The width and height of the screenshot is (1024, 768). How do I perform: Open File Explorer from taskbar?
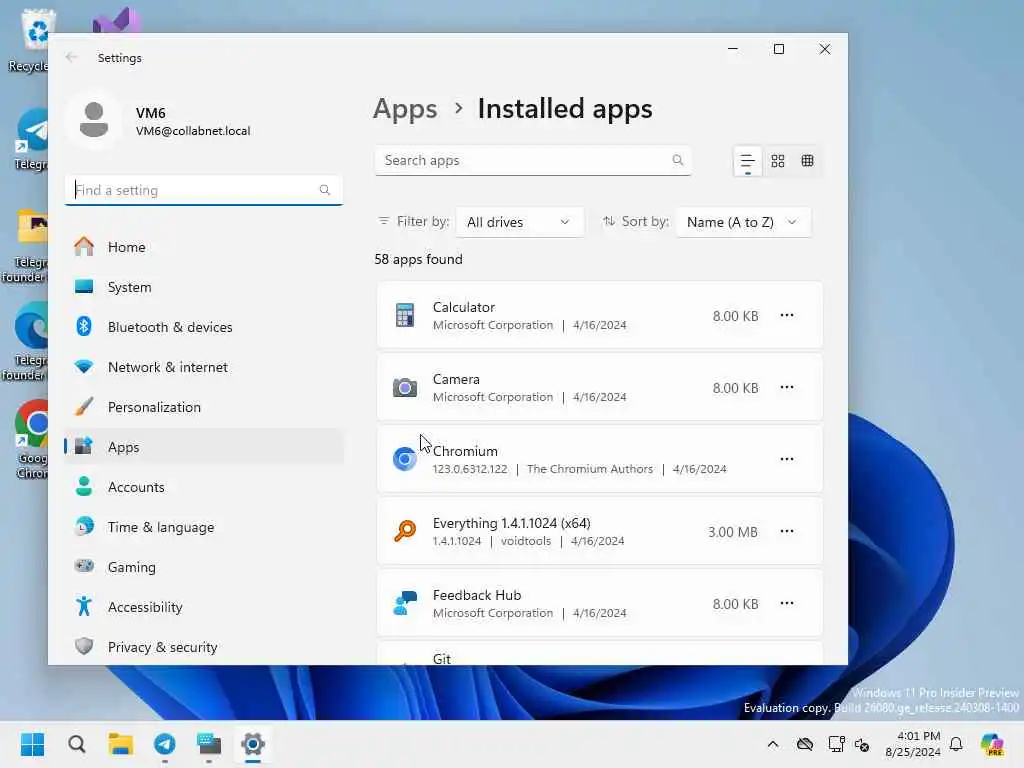(121, 744)
